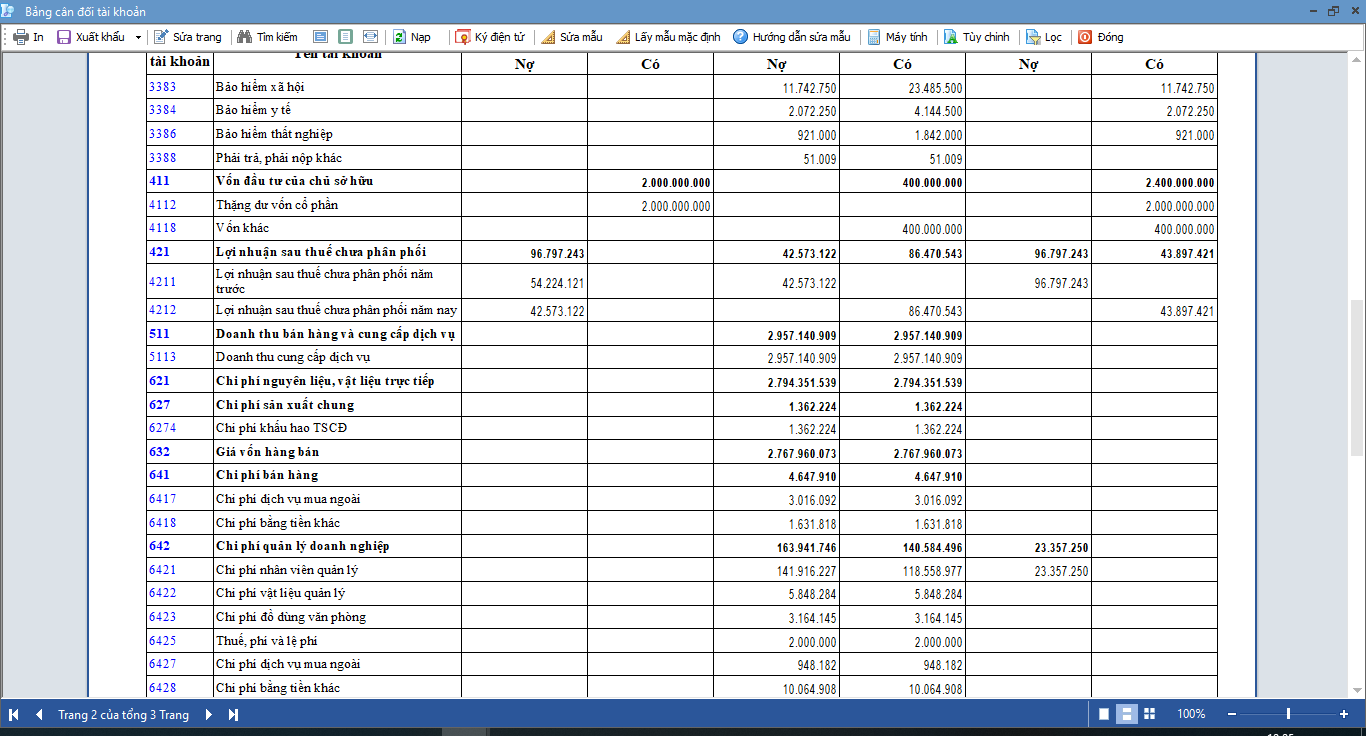This screenshot has height=736, width=1366.
Task: Click the Lọc filter icon
Action: click(1033, 37)
